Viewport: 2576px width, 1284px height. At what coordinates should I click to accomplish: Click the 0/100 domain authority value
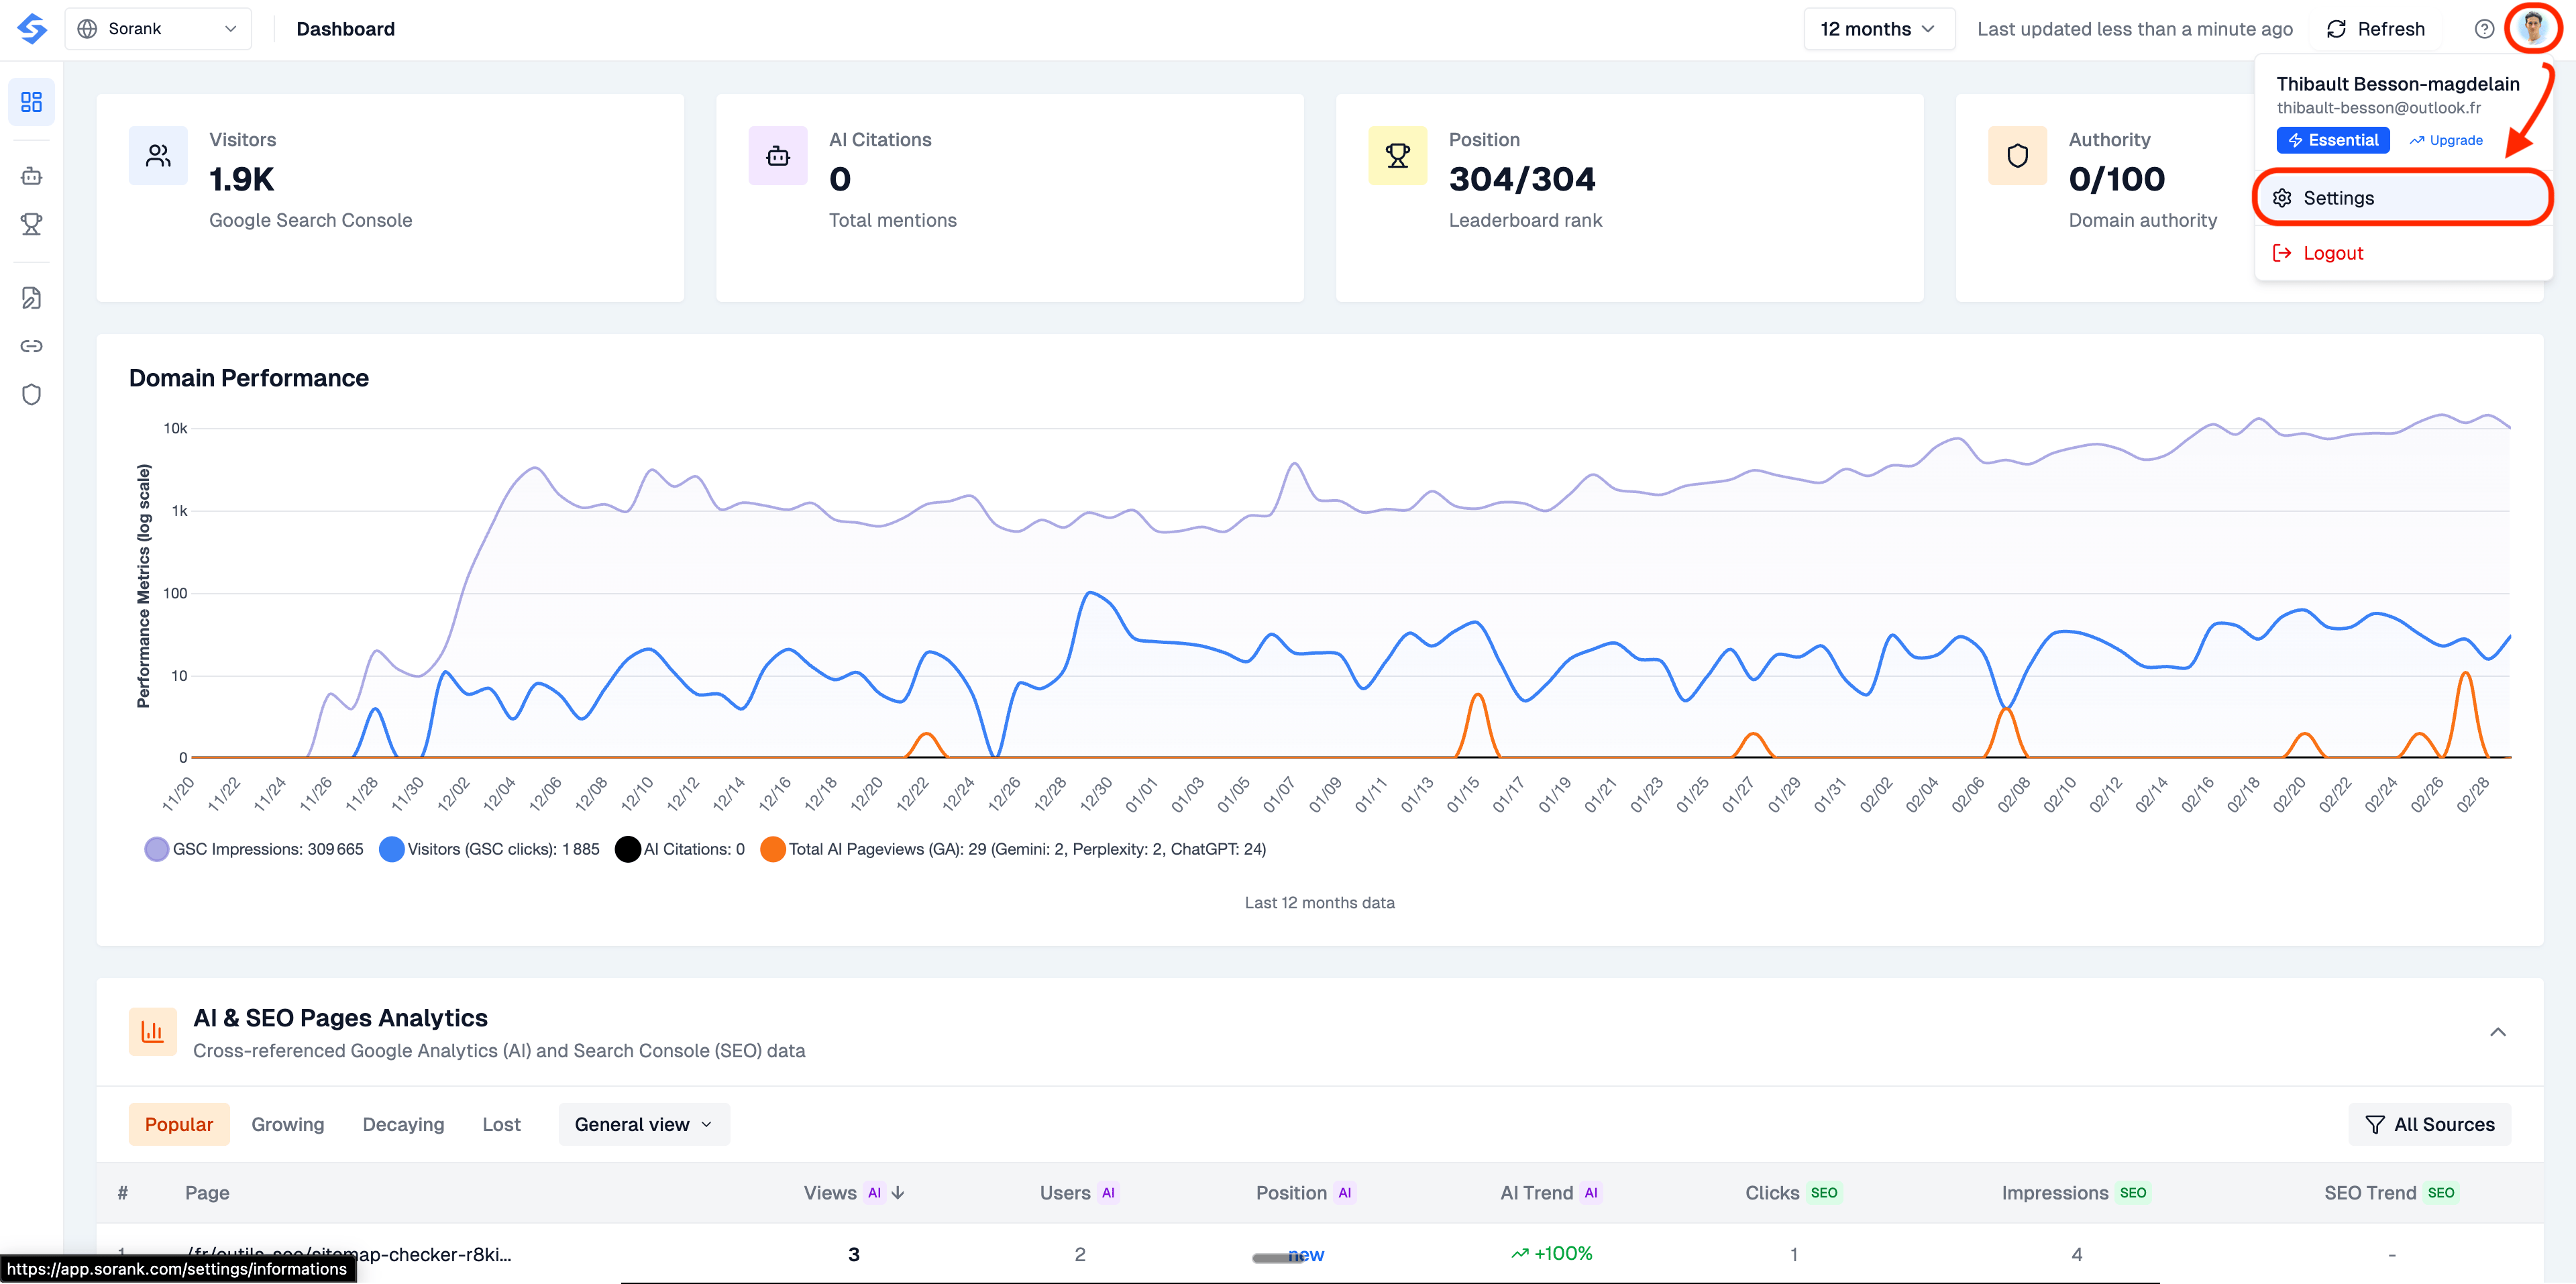(2117, 179)
